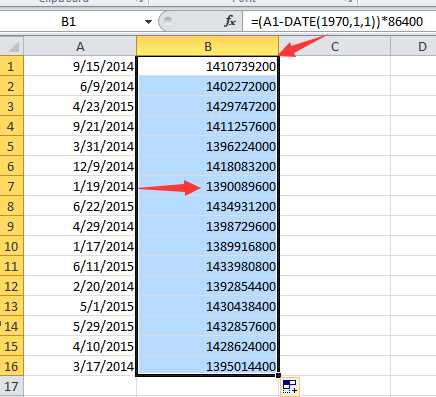Select row 9 header

point(12,226)
